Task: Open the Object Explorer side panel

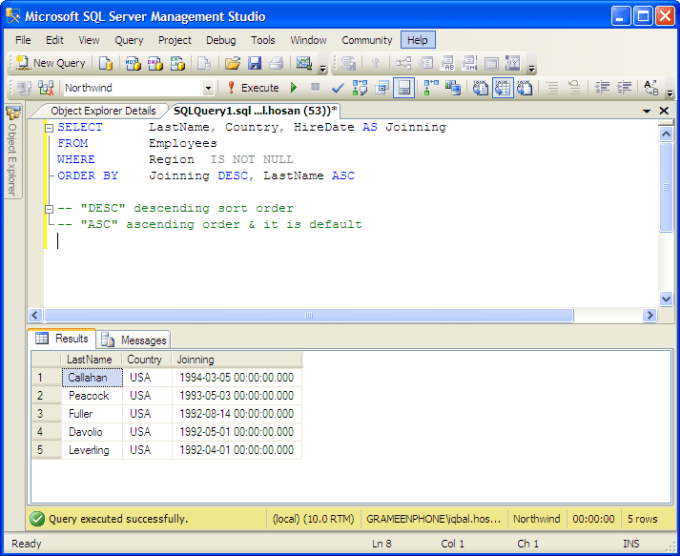Action: point(13,151)
